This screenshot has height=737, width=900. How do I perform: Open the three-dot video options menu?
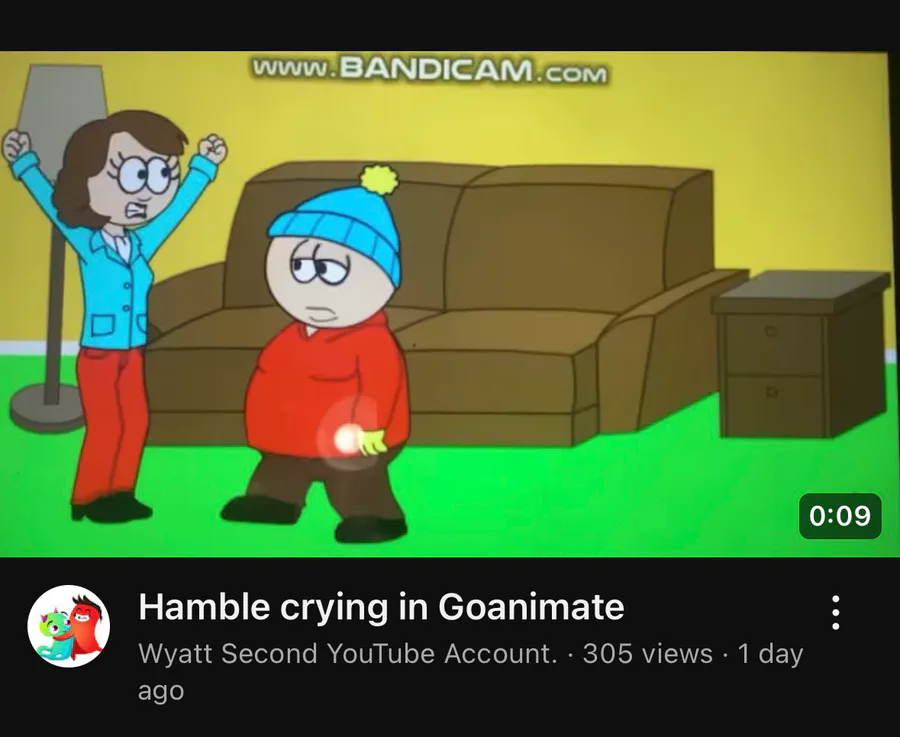pyautogui.click(x=836, y=612)
